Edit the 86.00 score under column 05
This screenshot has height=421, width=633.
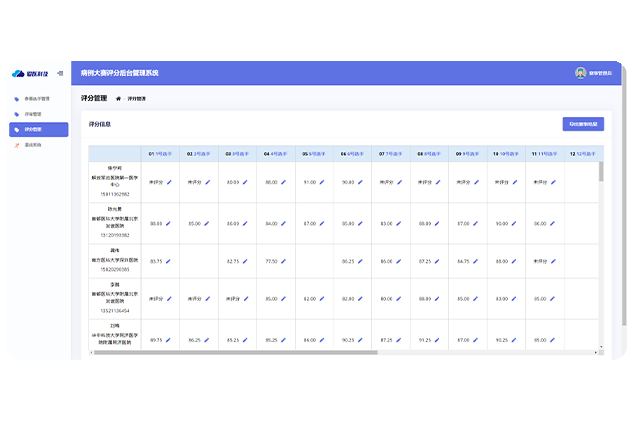coord(322,340)
